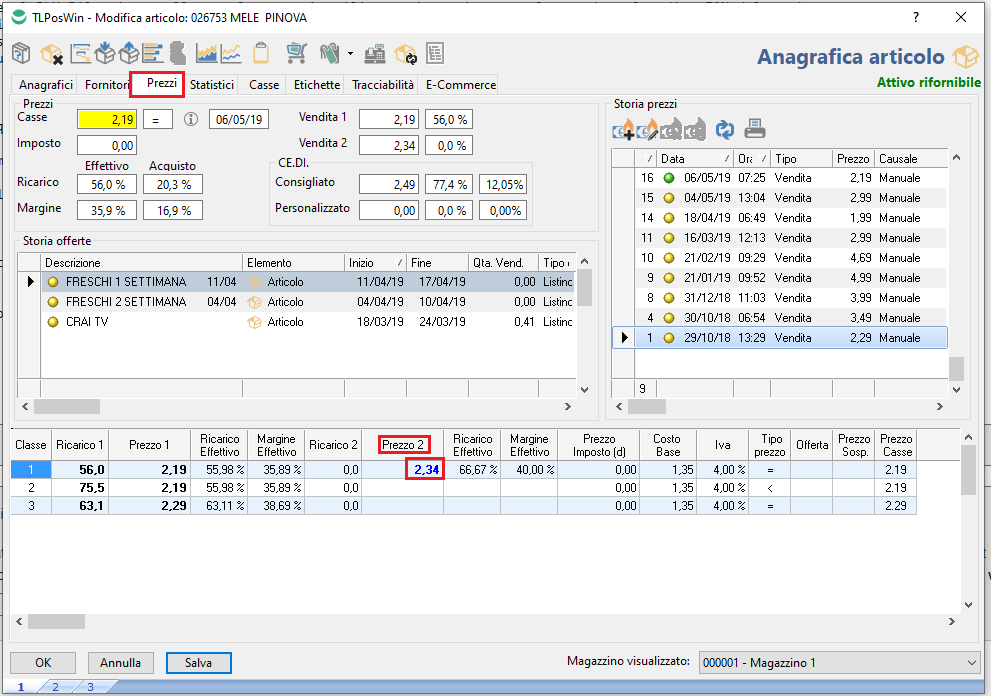Print the Storia prezzi price history

[x=755, y=129]
